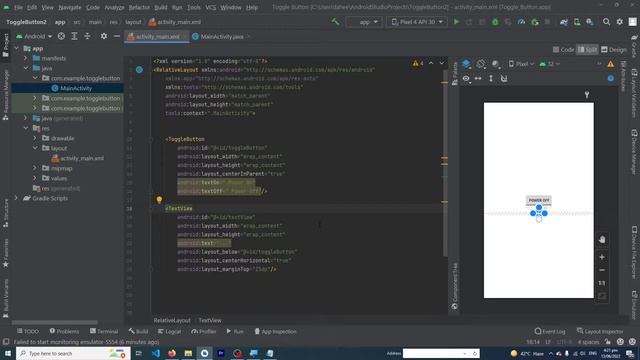Screen dimensions: 640x360
Task: Click Orientation for Preview icon
Action: (x=481, y=64)
